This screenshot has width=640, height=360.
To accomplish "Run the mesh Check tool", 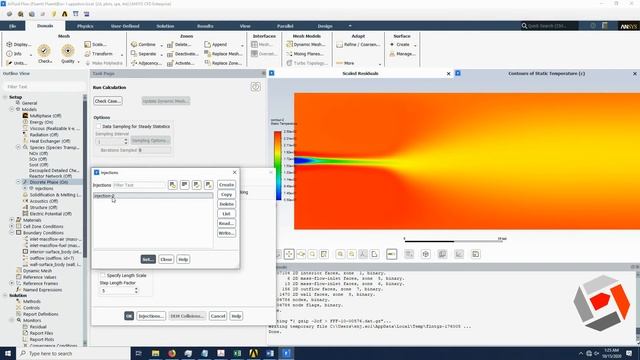I will [x=44, y=53].
